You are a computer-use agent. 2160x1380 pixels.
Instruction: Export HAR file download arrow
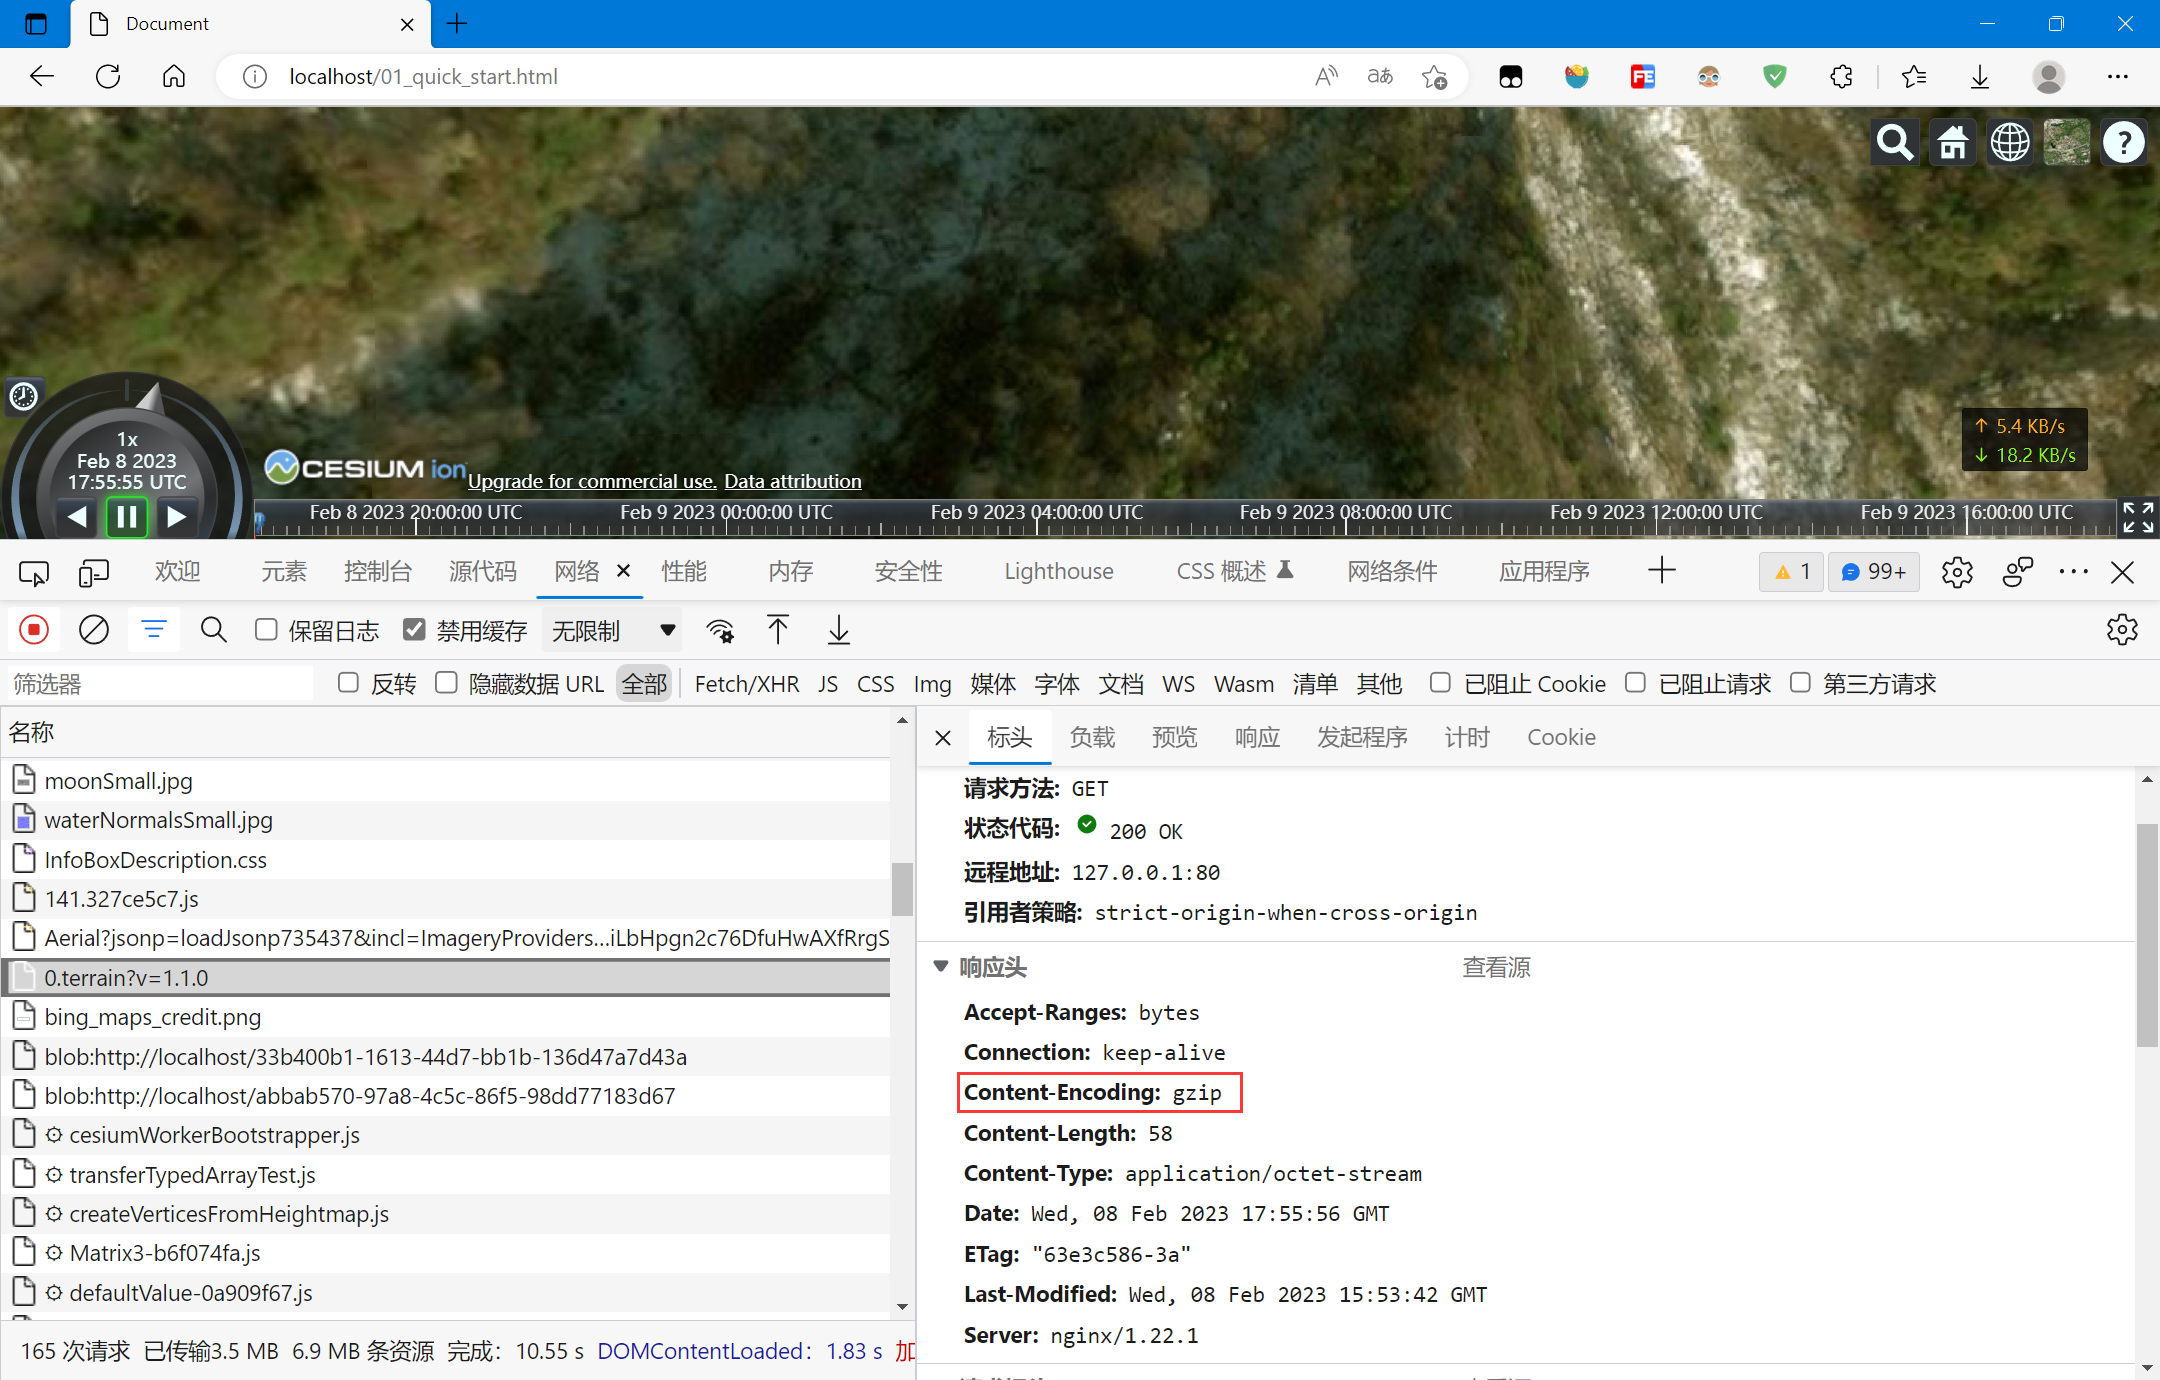[x=839, y=630]
